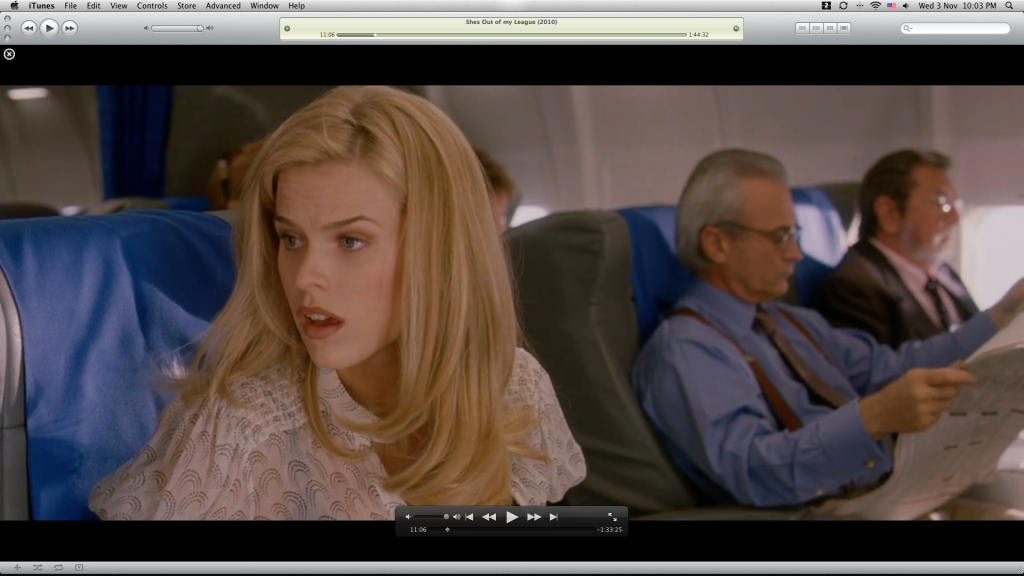This screenshot has width=1024, height=576.
Task: Skip to previous chapter in overlay controller
Action: pyautogui.click(x=469, y=517)
